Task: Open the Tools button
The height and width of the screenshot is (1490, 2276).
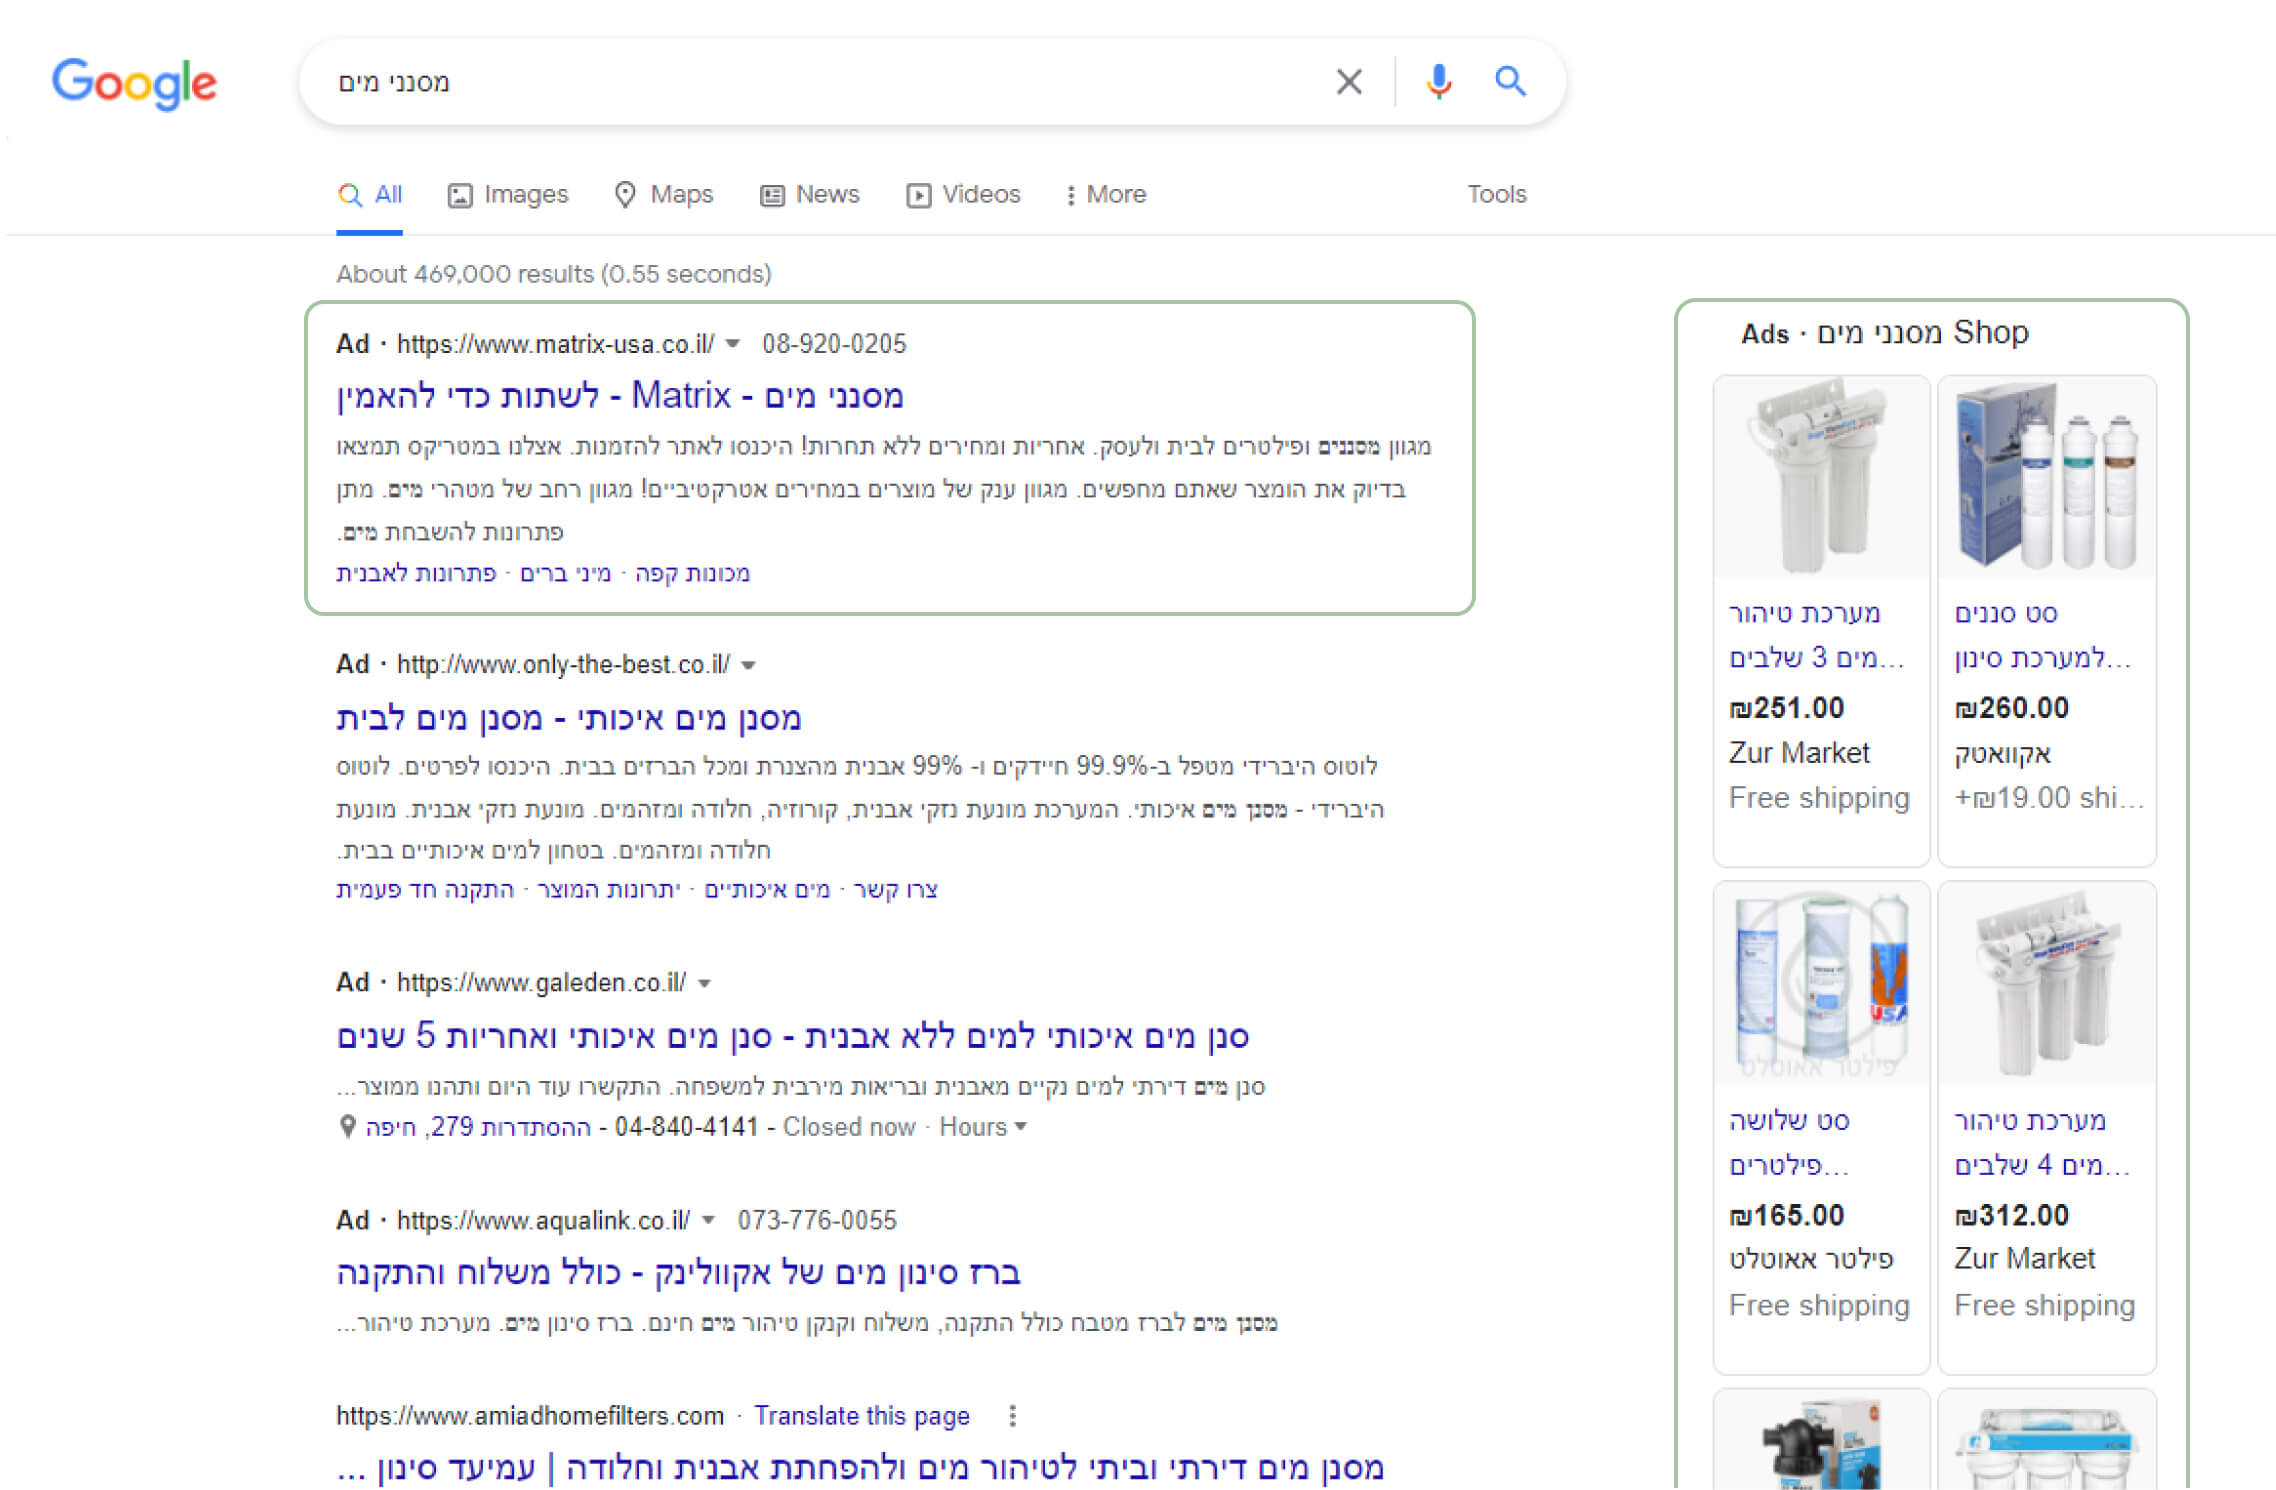Action: [x=1496, y=195]
